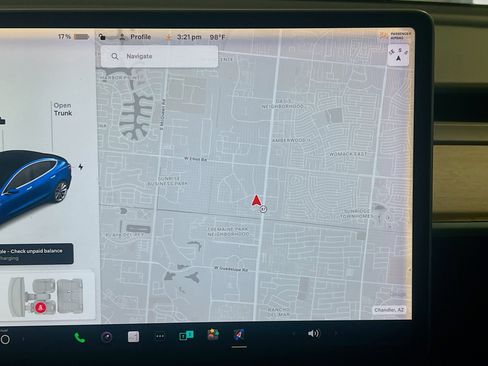Tap the left temperature arrow near the controls icon

pos(23,339)
